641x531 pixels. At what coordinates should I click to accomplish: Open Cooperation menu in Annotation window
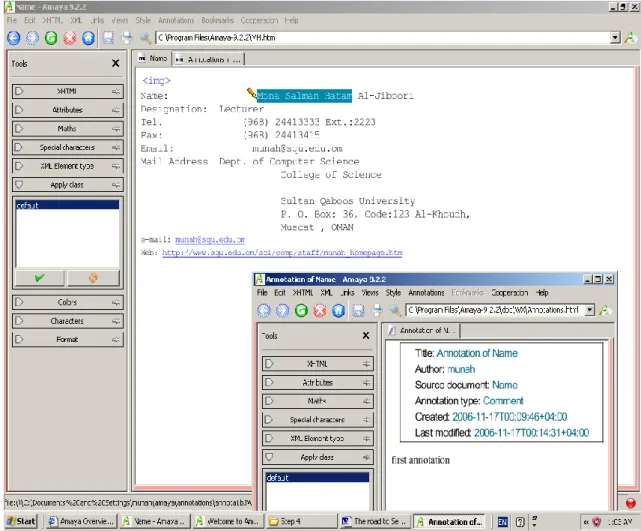click(510, 293)
